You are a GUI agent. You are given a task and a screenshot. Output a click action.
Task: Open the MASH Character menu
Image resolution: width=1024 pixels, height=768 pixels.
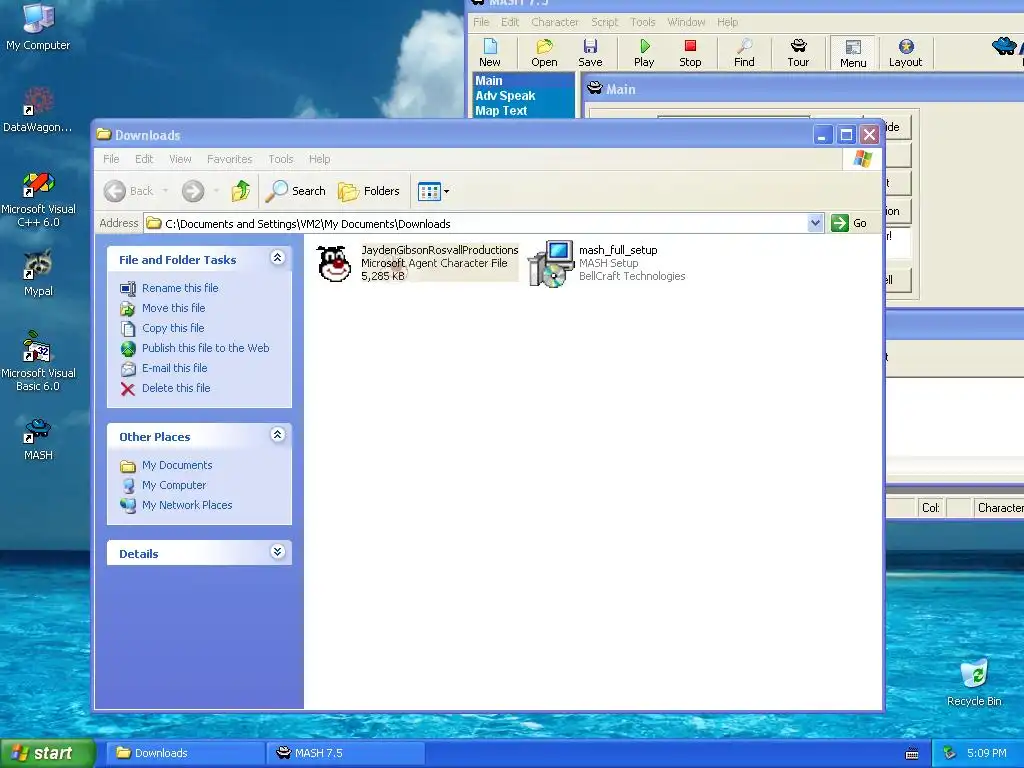554,22
